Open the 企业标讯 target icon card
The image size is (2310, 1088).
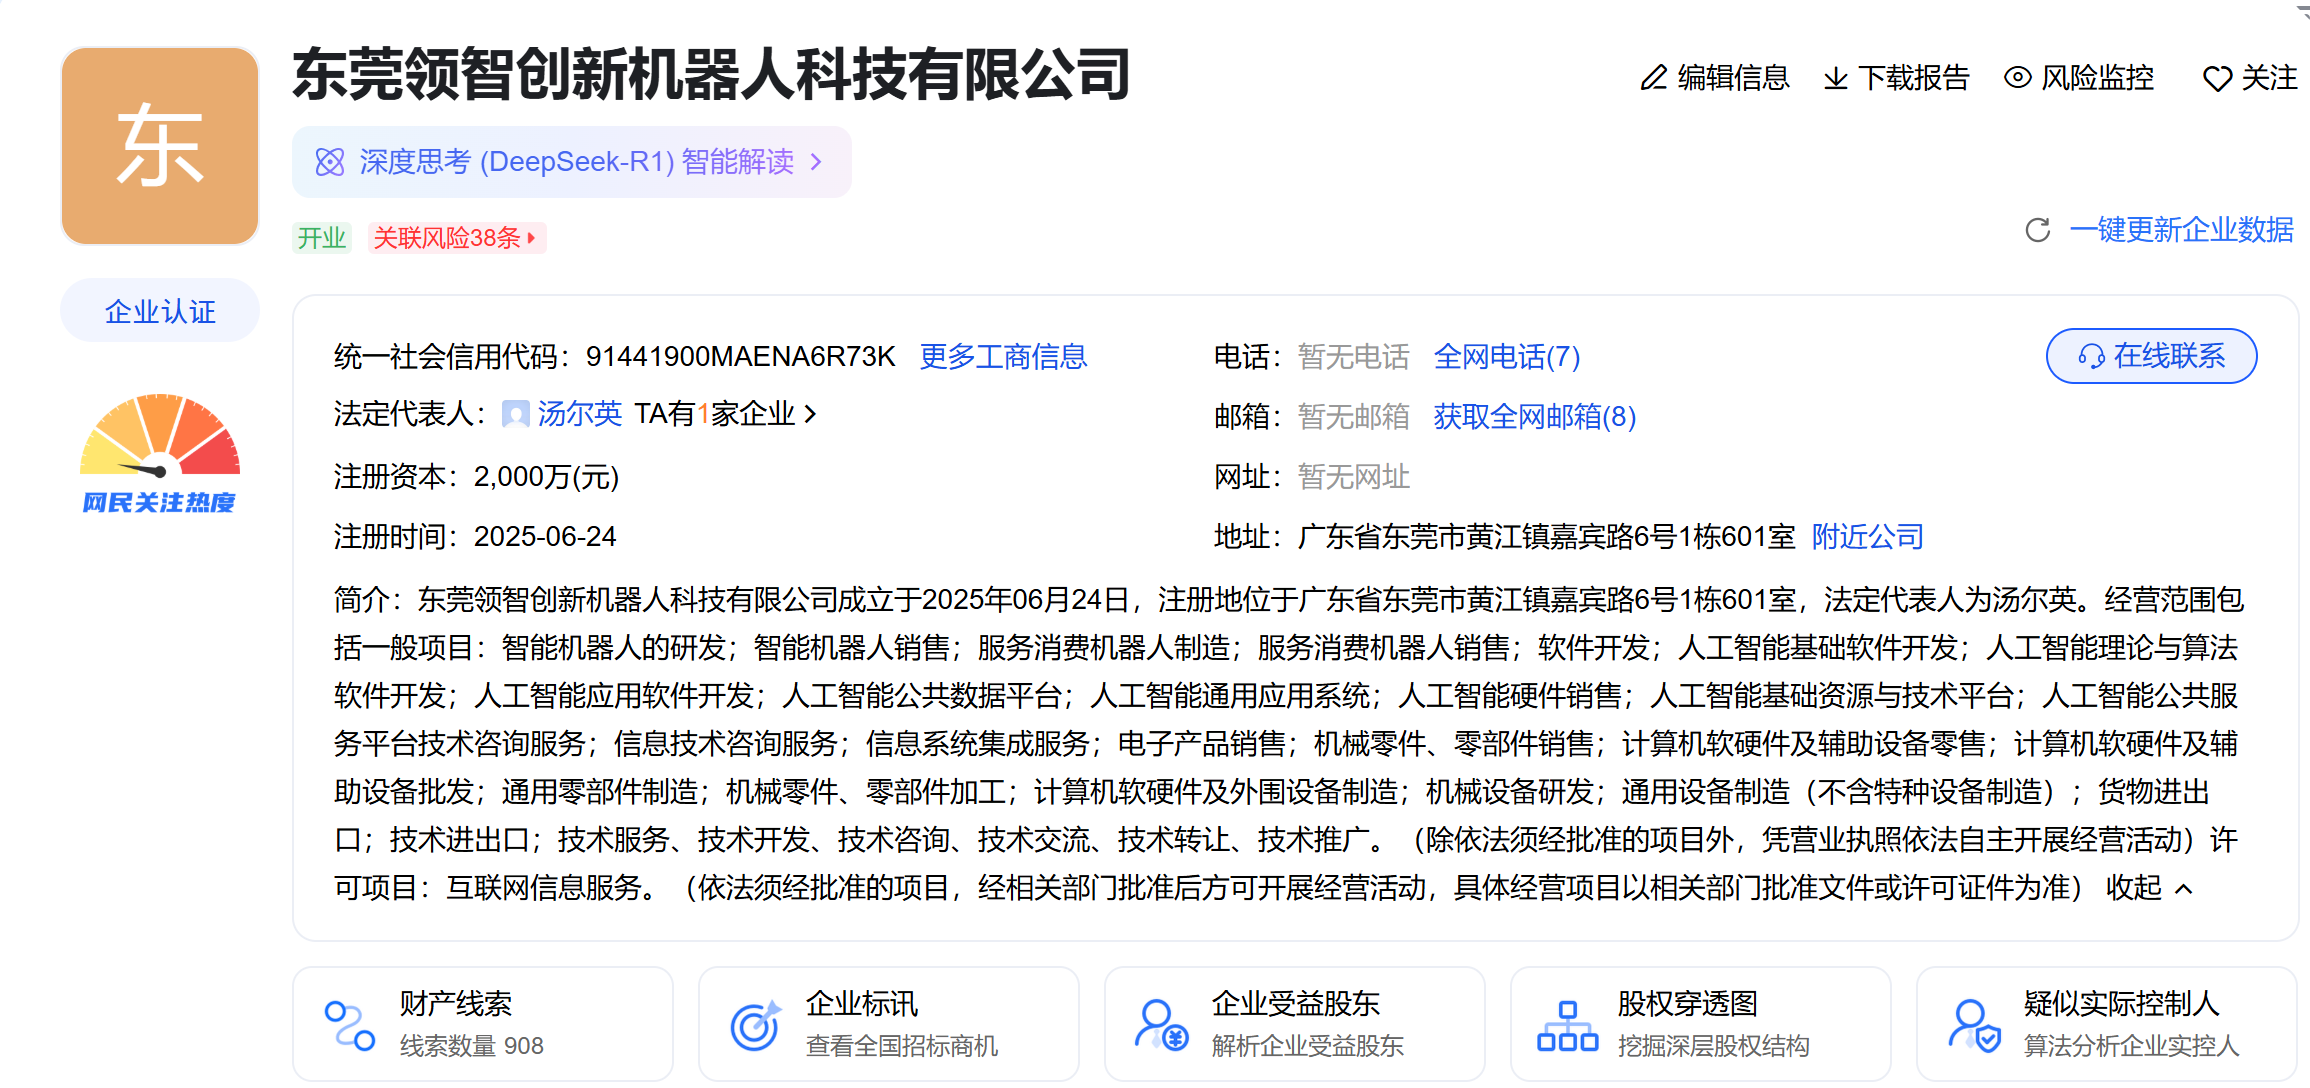[x=755, y=1025]
